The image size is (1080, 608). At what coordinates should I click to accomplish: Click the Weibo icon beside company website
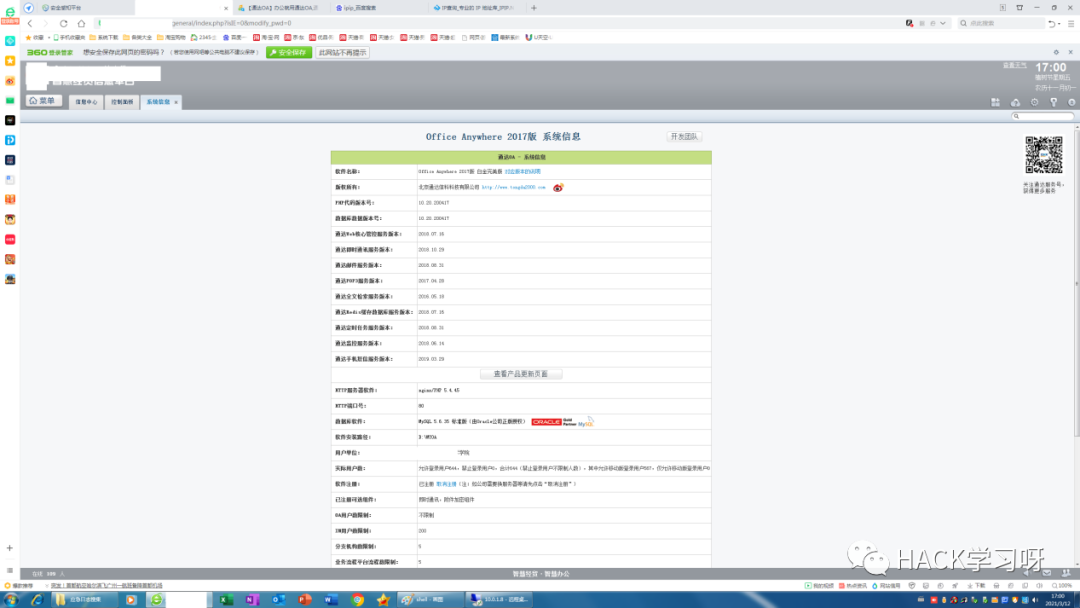558,187
